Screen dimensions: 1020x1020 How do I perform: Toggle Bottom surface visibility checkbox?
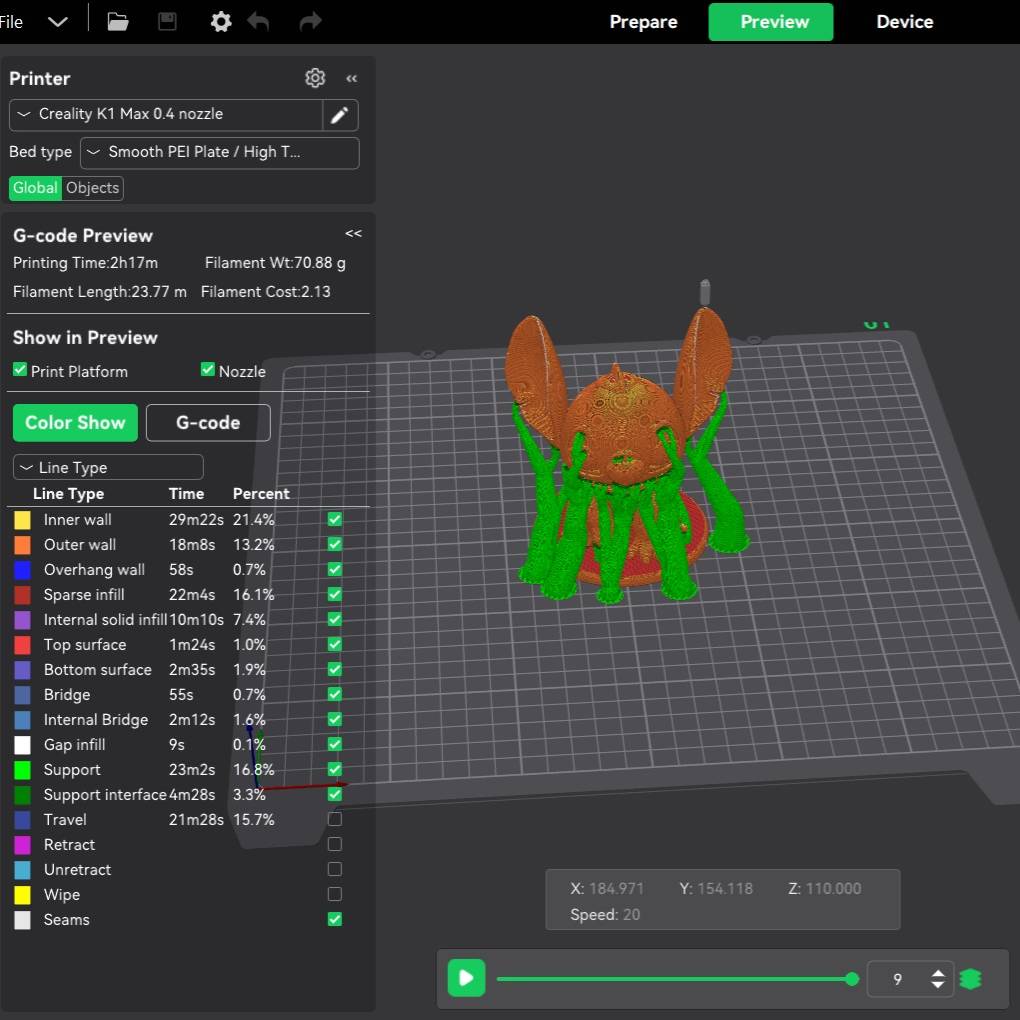pyautogui.click(x=335, y=669)
